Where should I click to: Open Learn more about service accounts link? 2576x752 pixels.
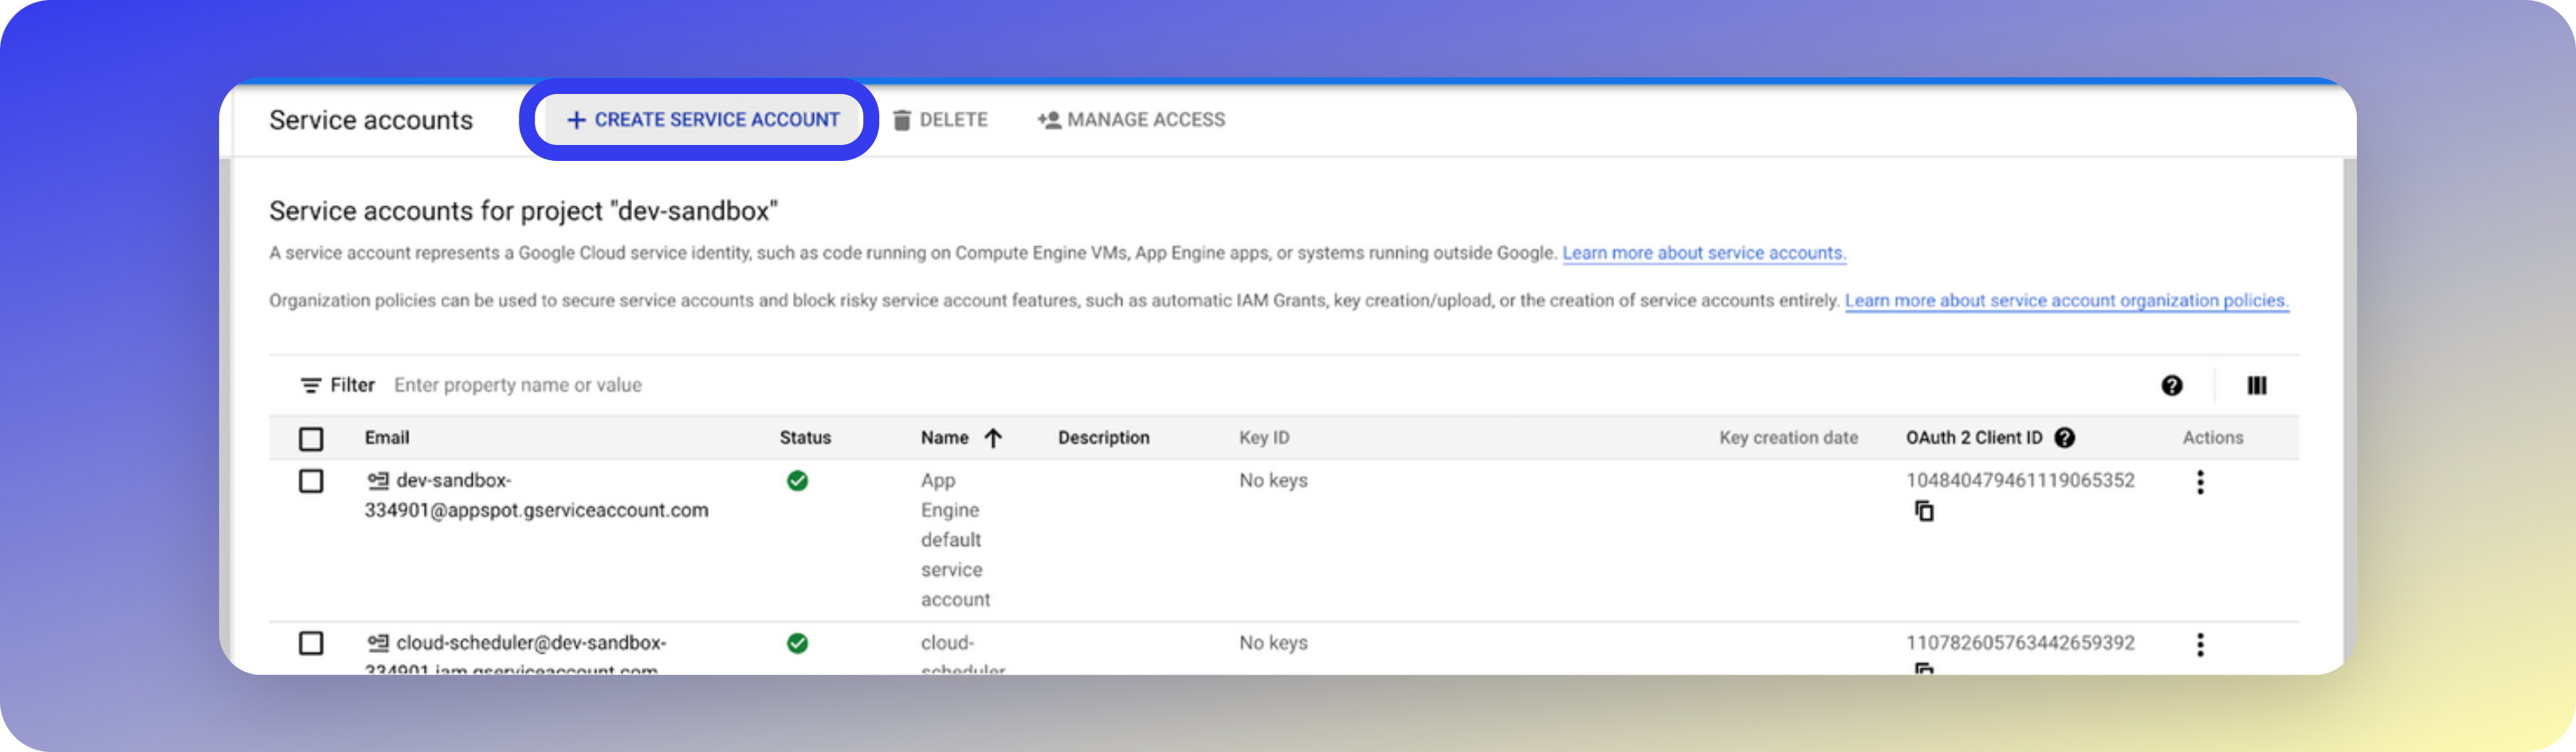pos(1703,253)
